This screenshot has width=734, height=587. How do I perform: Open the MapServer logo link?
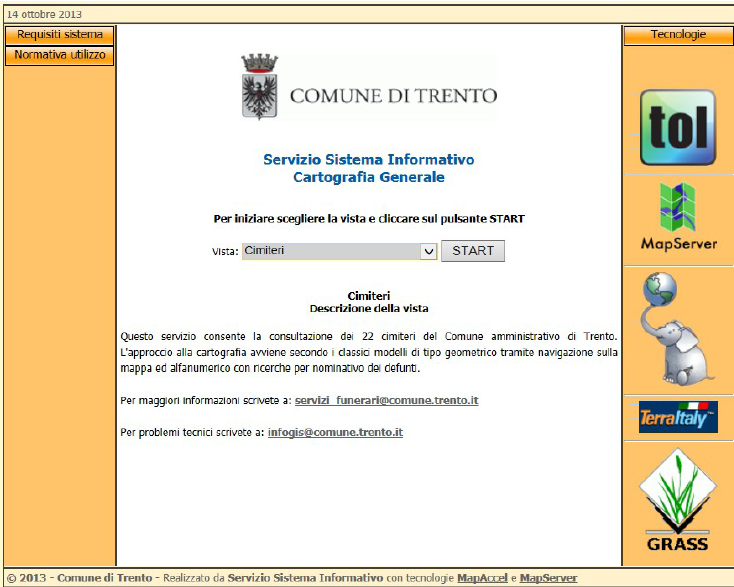coord(679,217)
